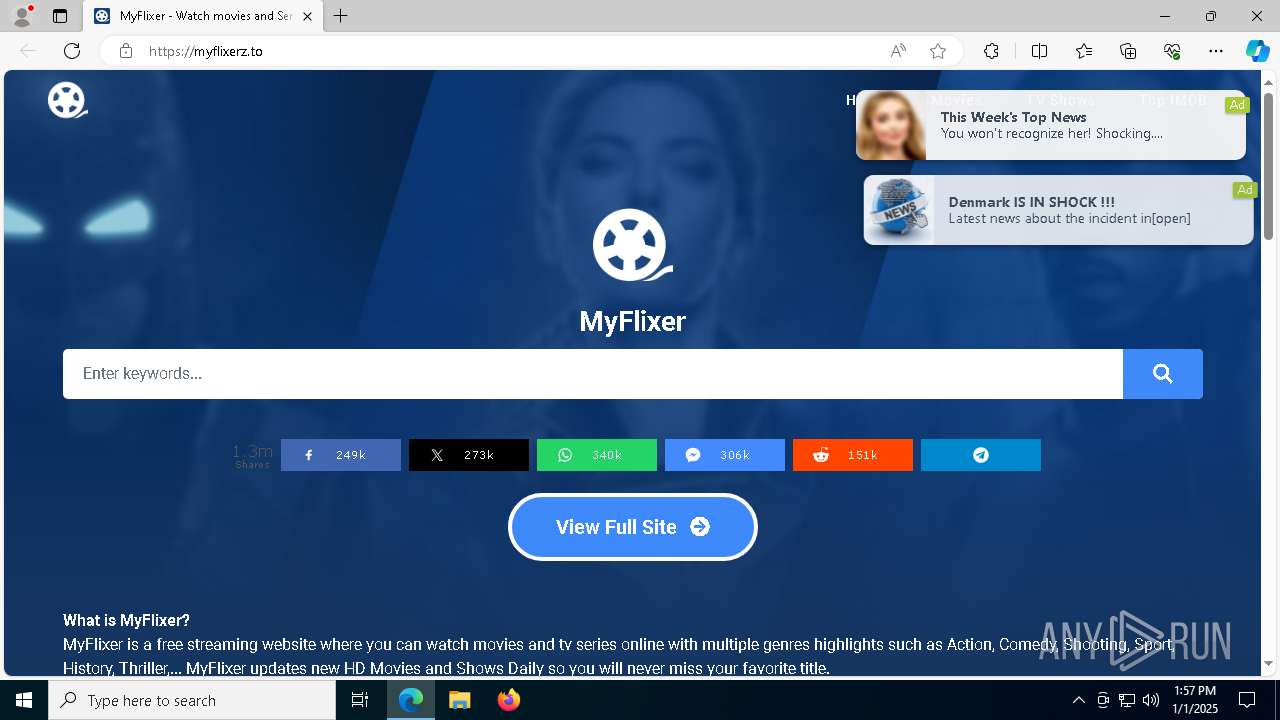The image size is (1280, 720).
Task: Toggle split screen view icon
Action: [x=1039, y=51]
